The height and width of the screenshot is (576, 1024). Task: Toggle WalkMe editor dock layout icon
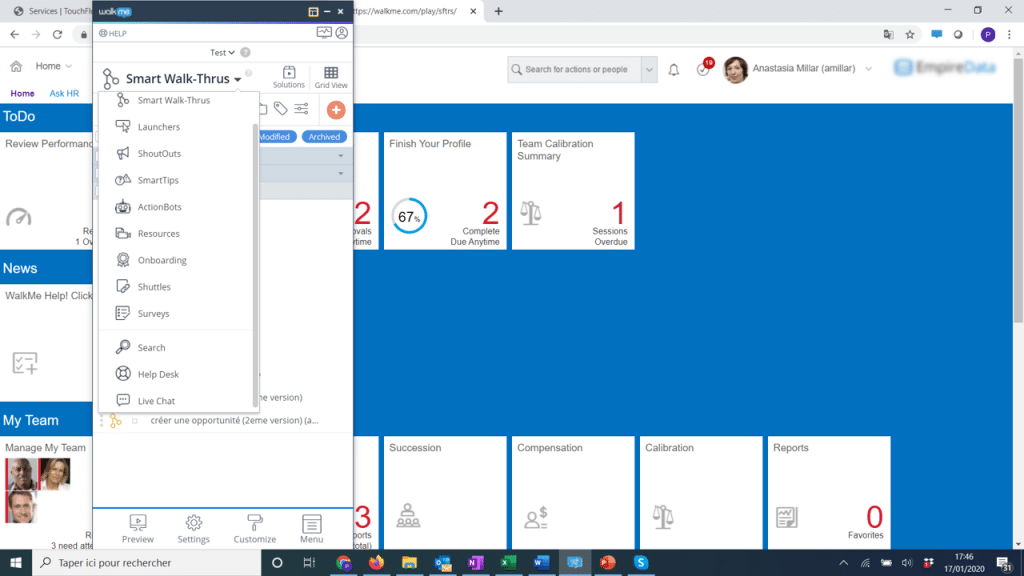coord(313,12)
